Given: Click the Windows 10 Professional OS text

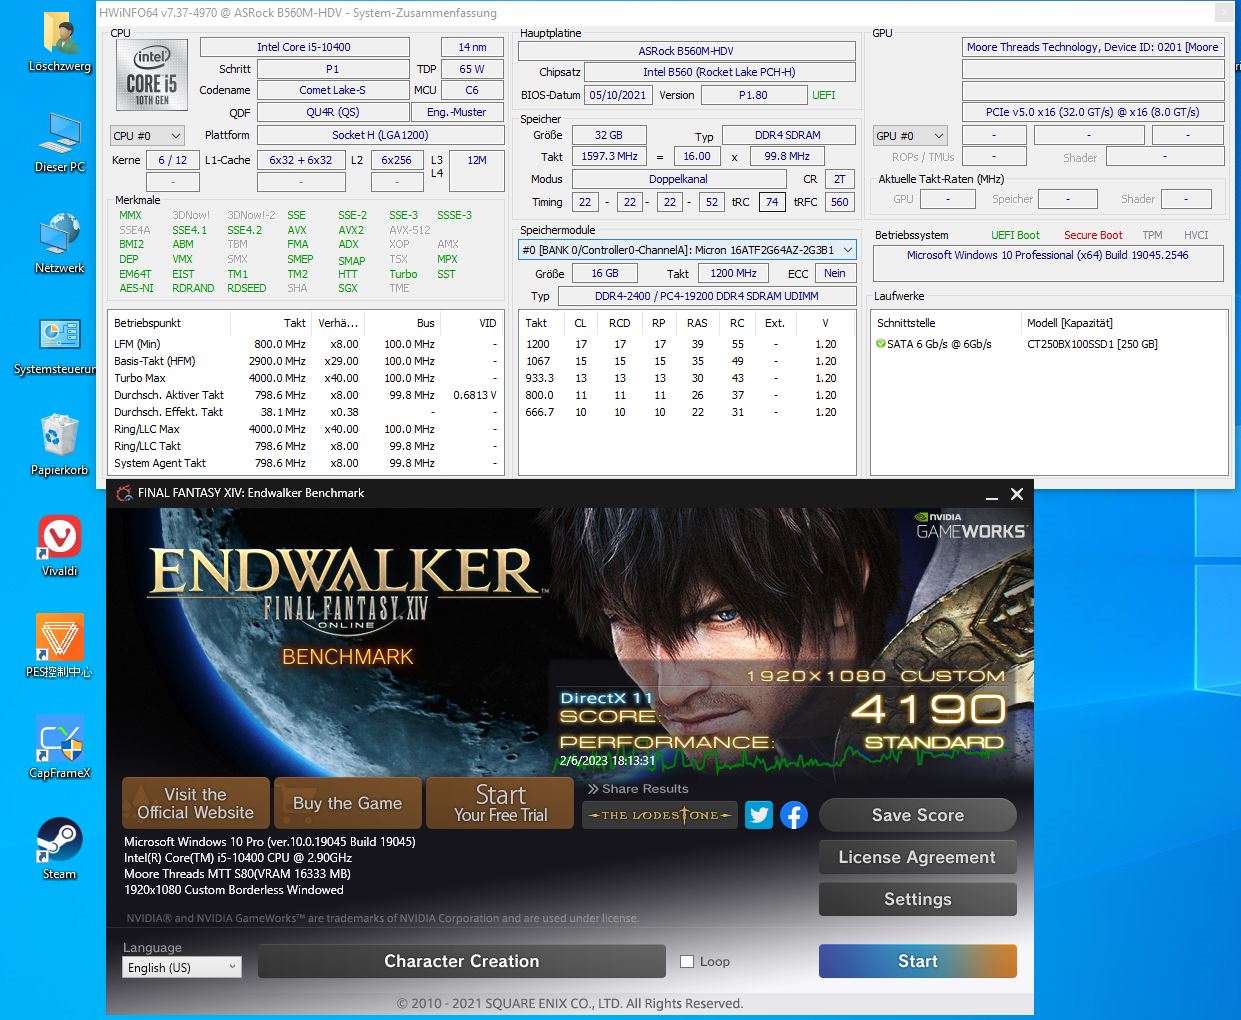Looking at the screenshot, I should 1047,255.
